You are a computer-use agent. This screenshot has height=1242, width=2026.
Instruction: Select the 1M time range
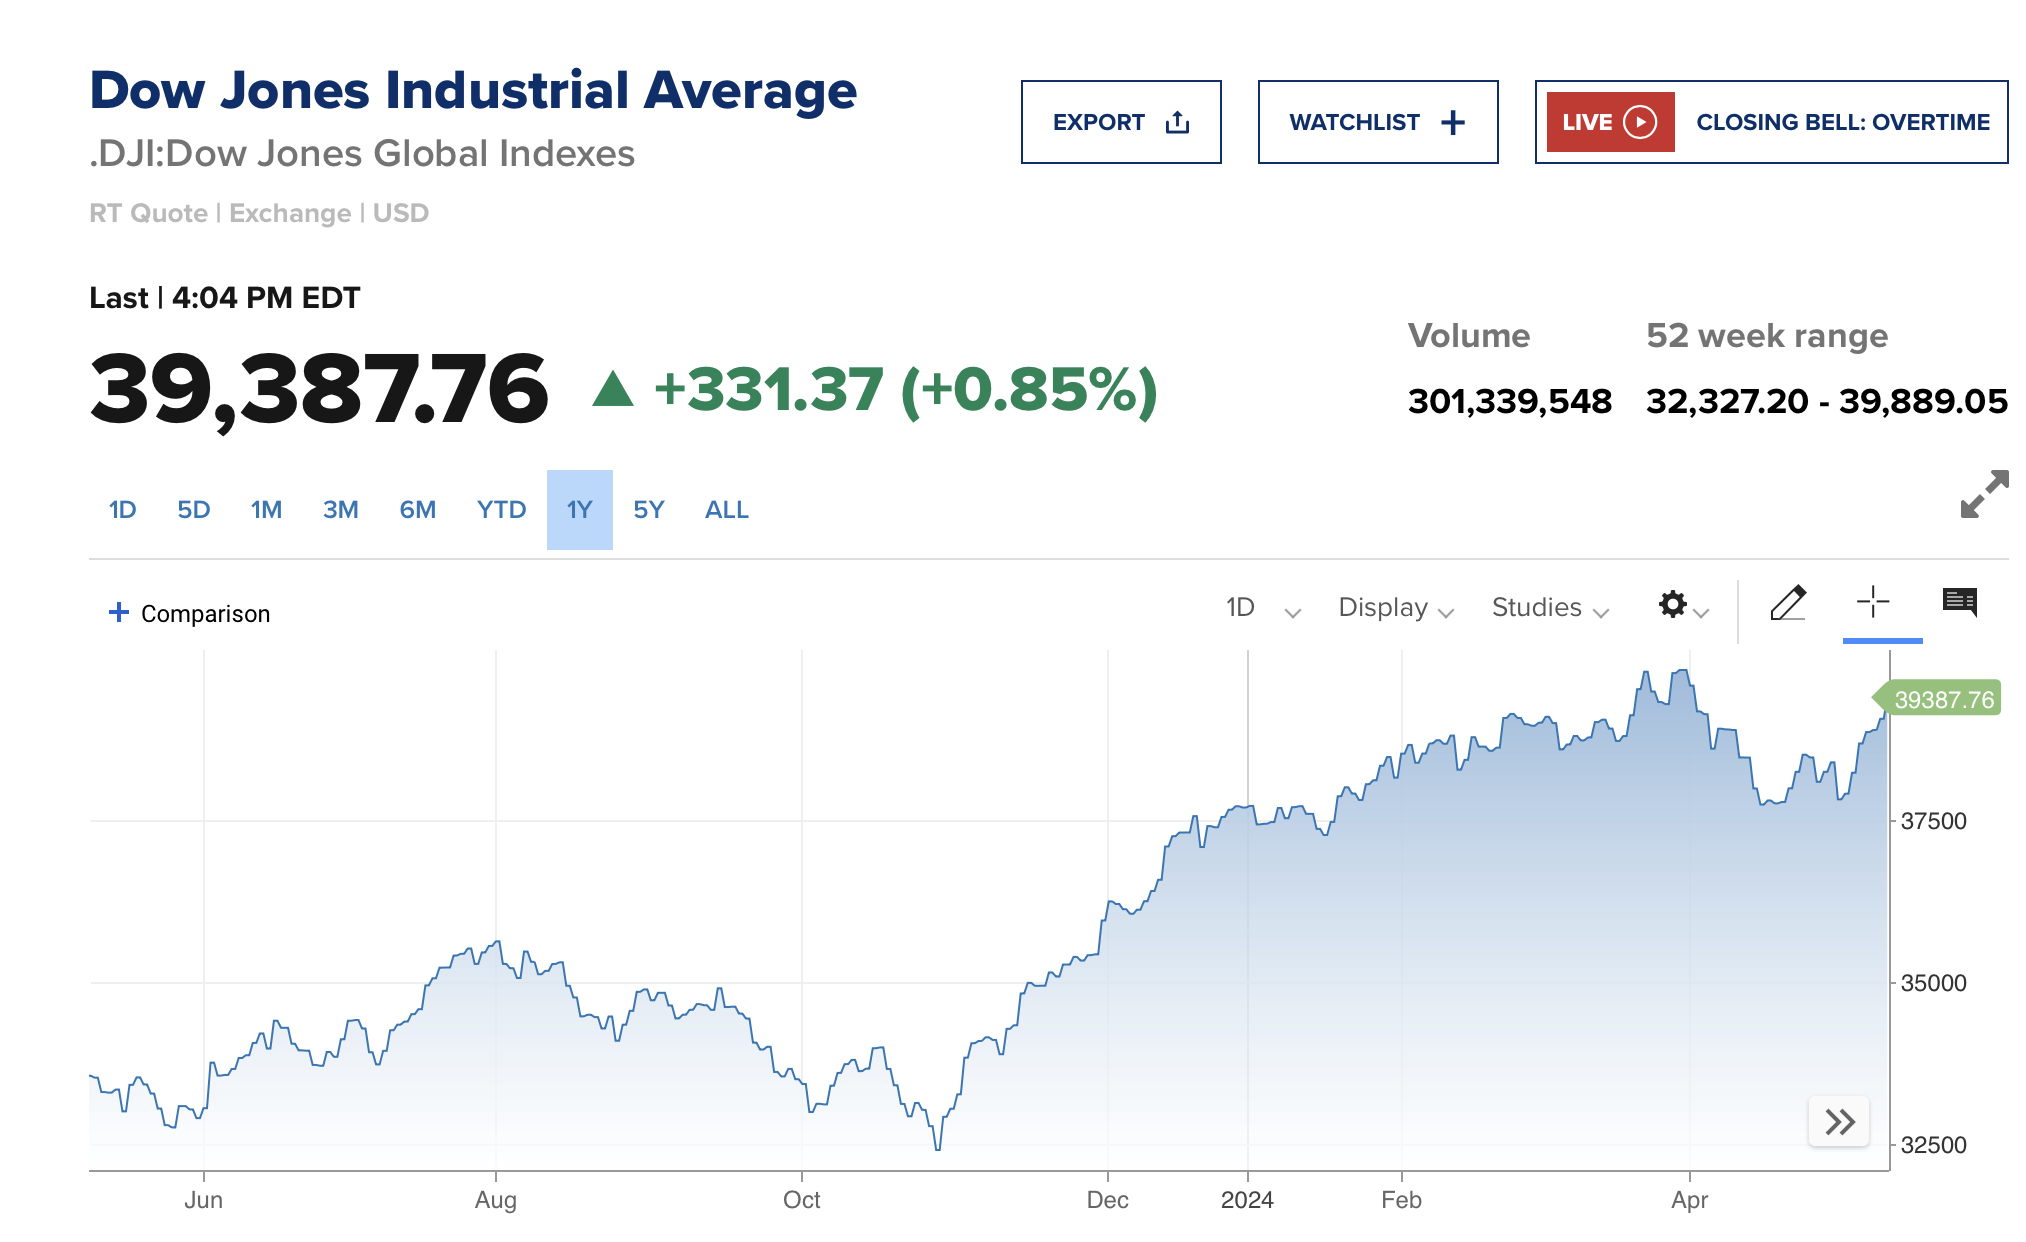tap(266, 510)
